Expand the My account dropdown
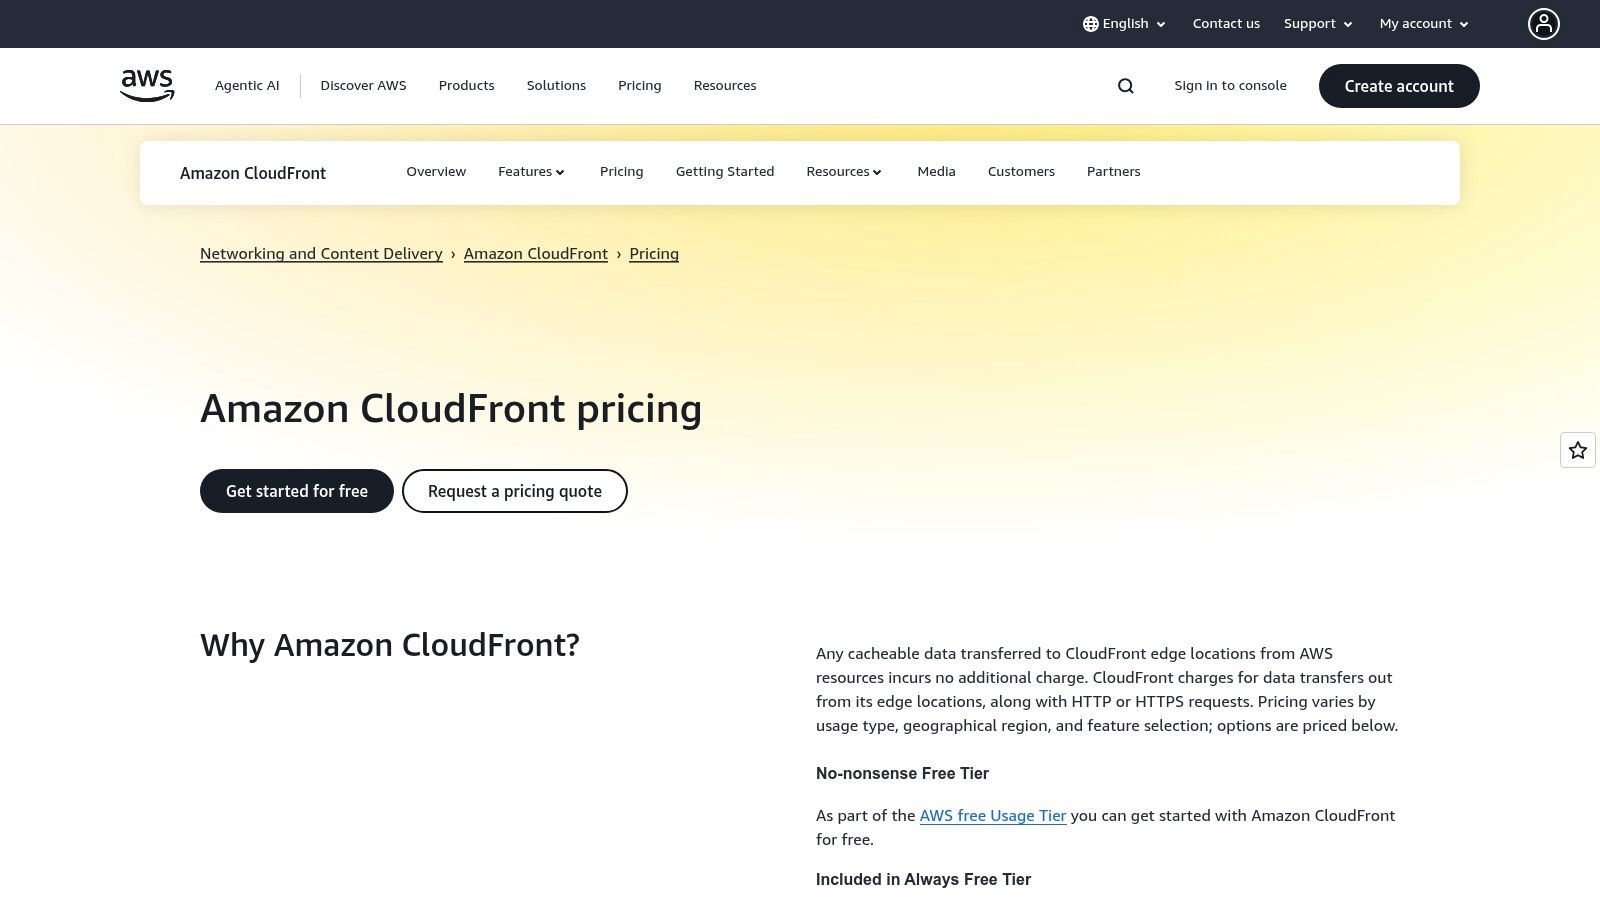Image resolution: width=1600 pixels, height=900 pixels. (1424, 24)
